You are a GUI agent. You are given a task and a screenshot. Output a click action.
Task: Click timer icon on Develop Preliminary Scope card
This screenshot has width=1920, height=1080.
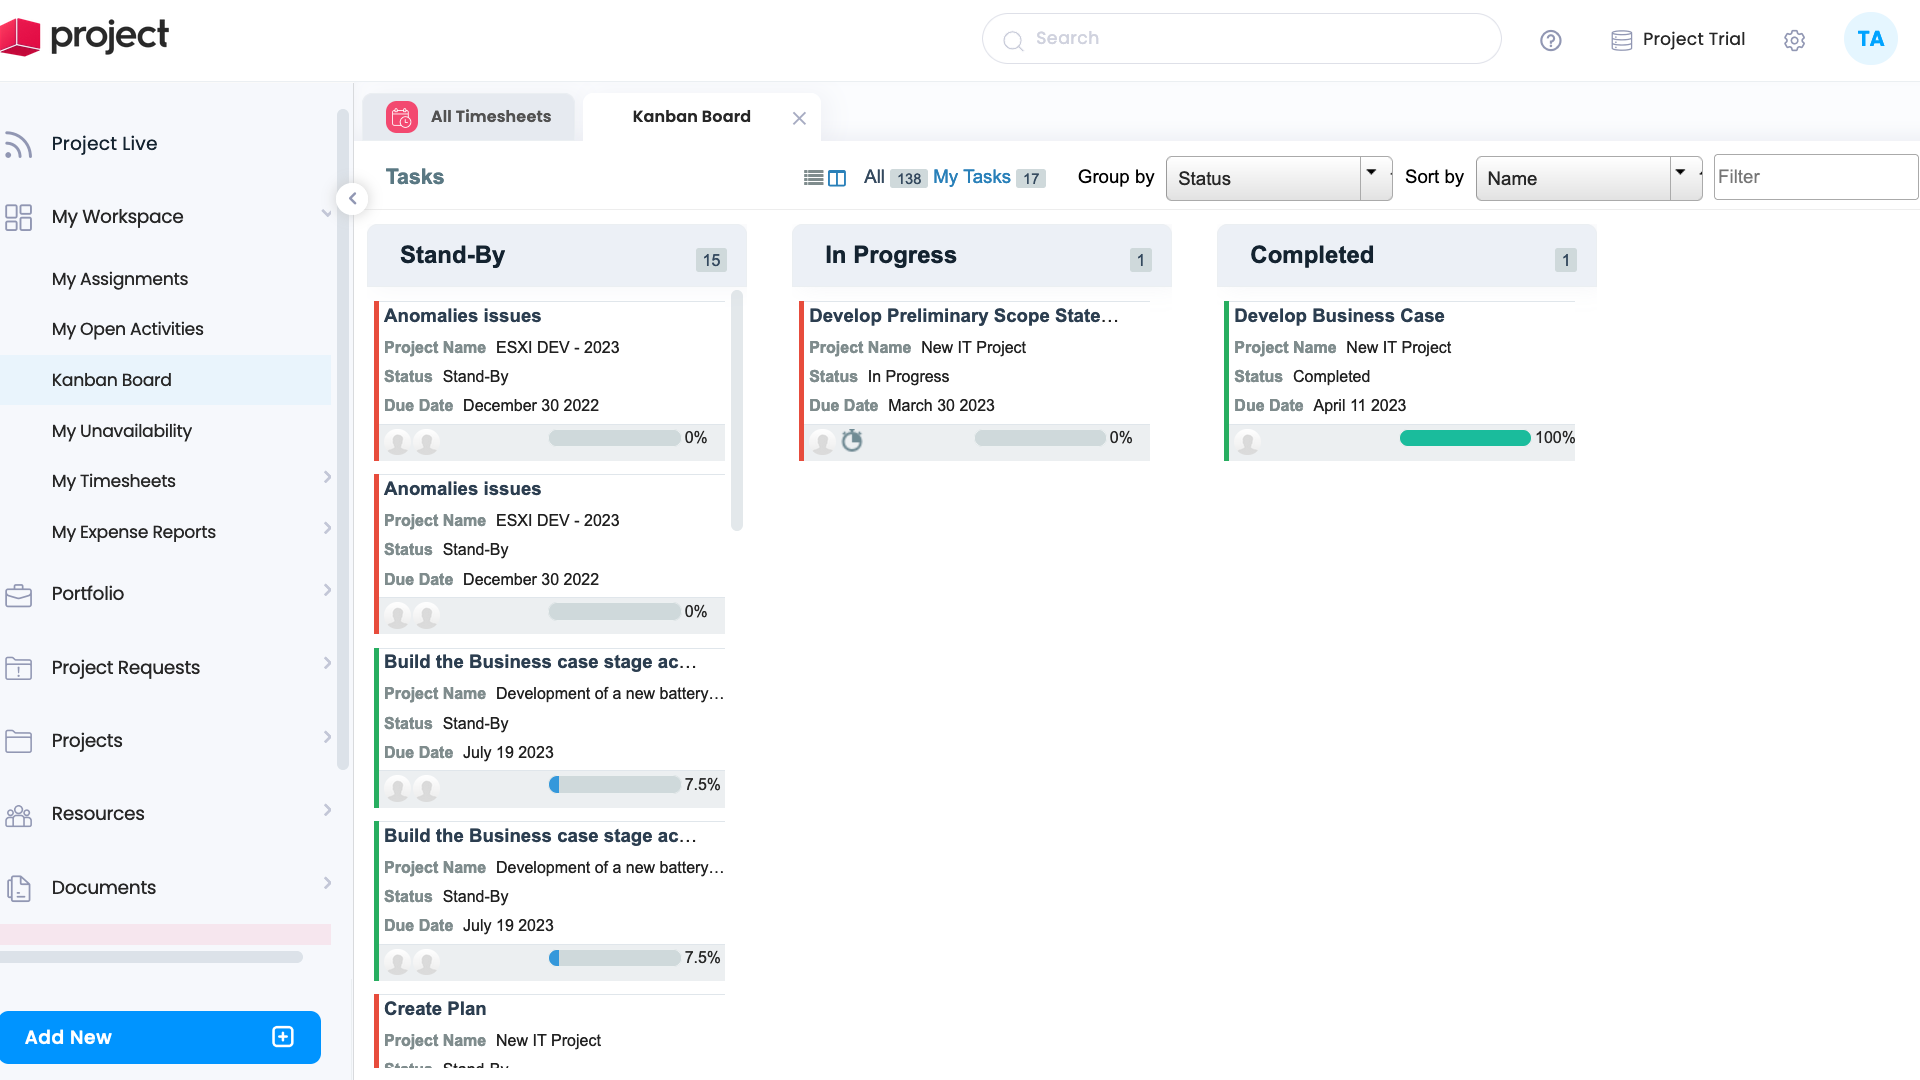tap(852, 441)
